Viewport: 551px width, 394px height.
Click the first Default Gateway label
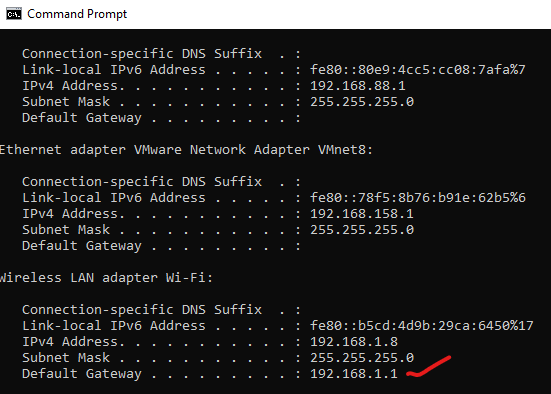click(x=82, y=118)
